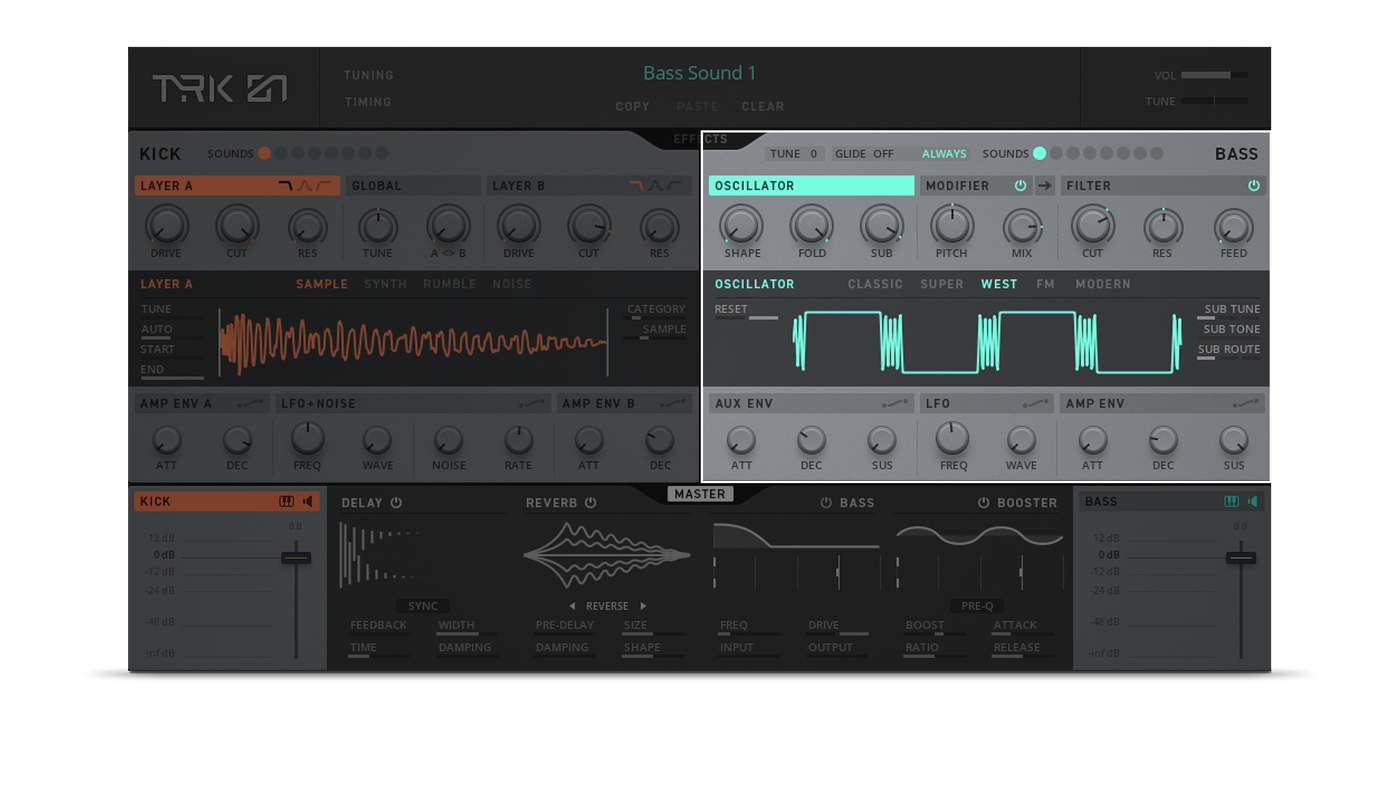Image resolution: width=1400 pixels, height=804 pixels.
Task: Click the AUX ENV envelope curve icon
Action: [895, 404]
